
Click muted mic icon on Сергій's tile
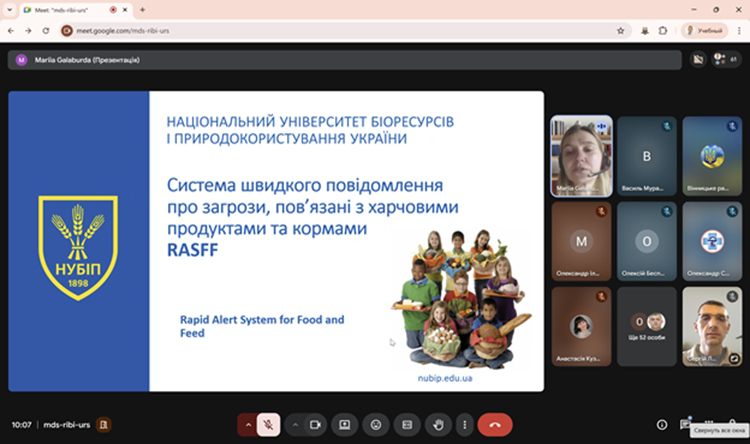coord(732,297)
